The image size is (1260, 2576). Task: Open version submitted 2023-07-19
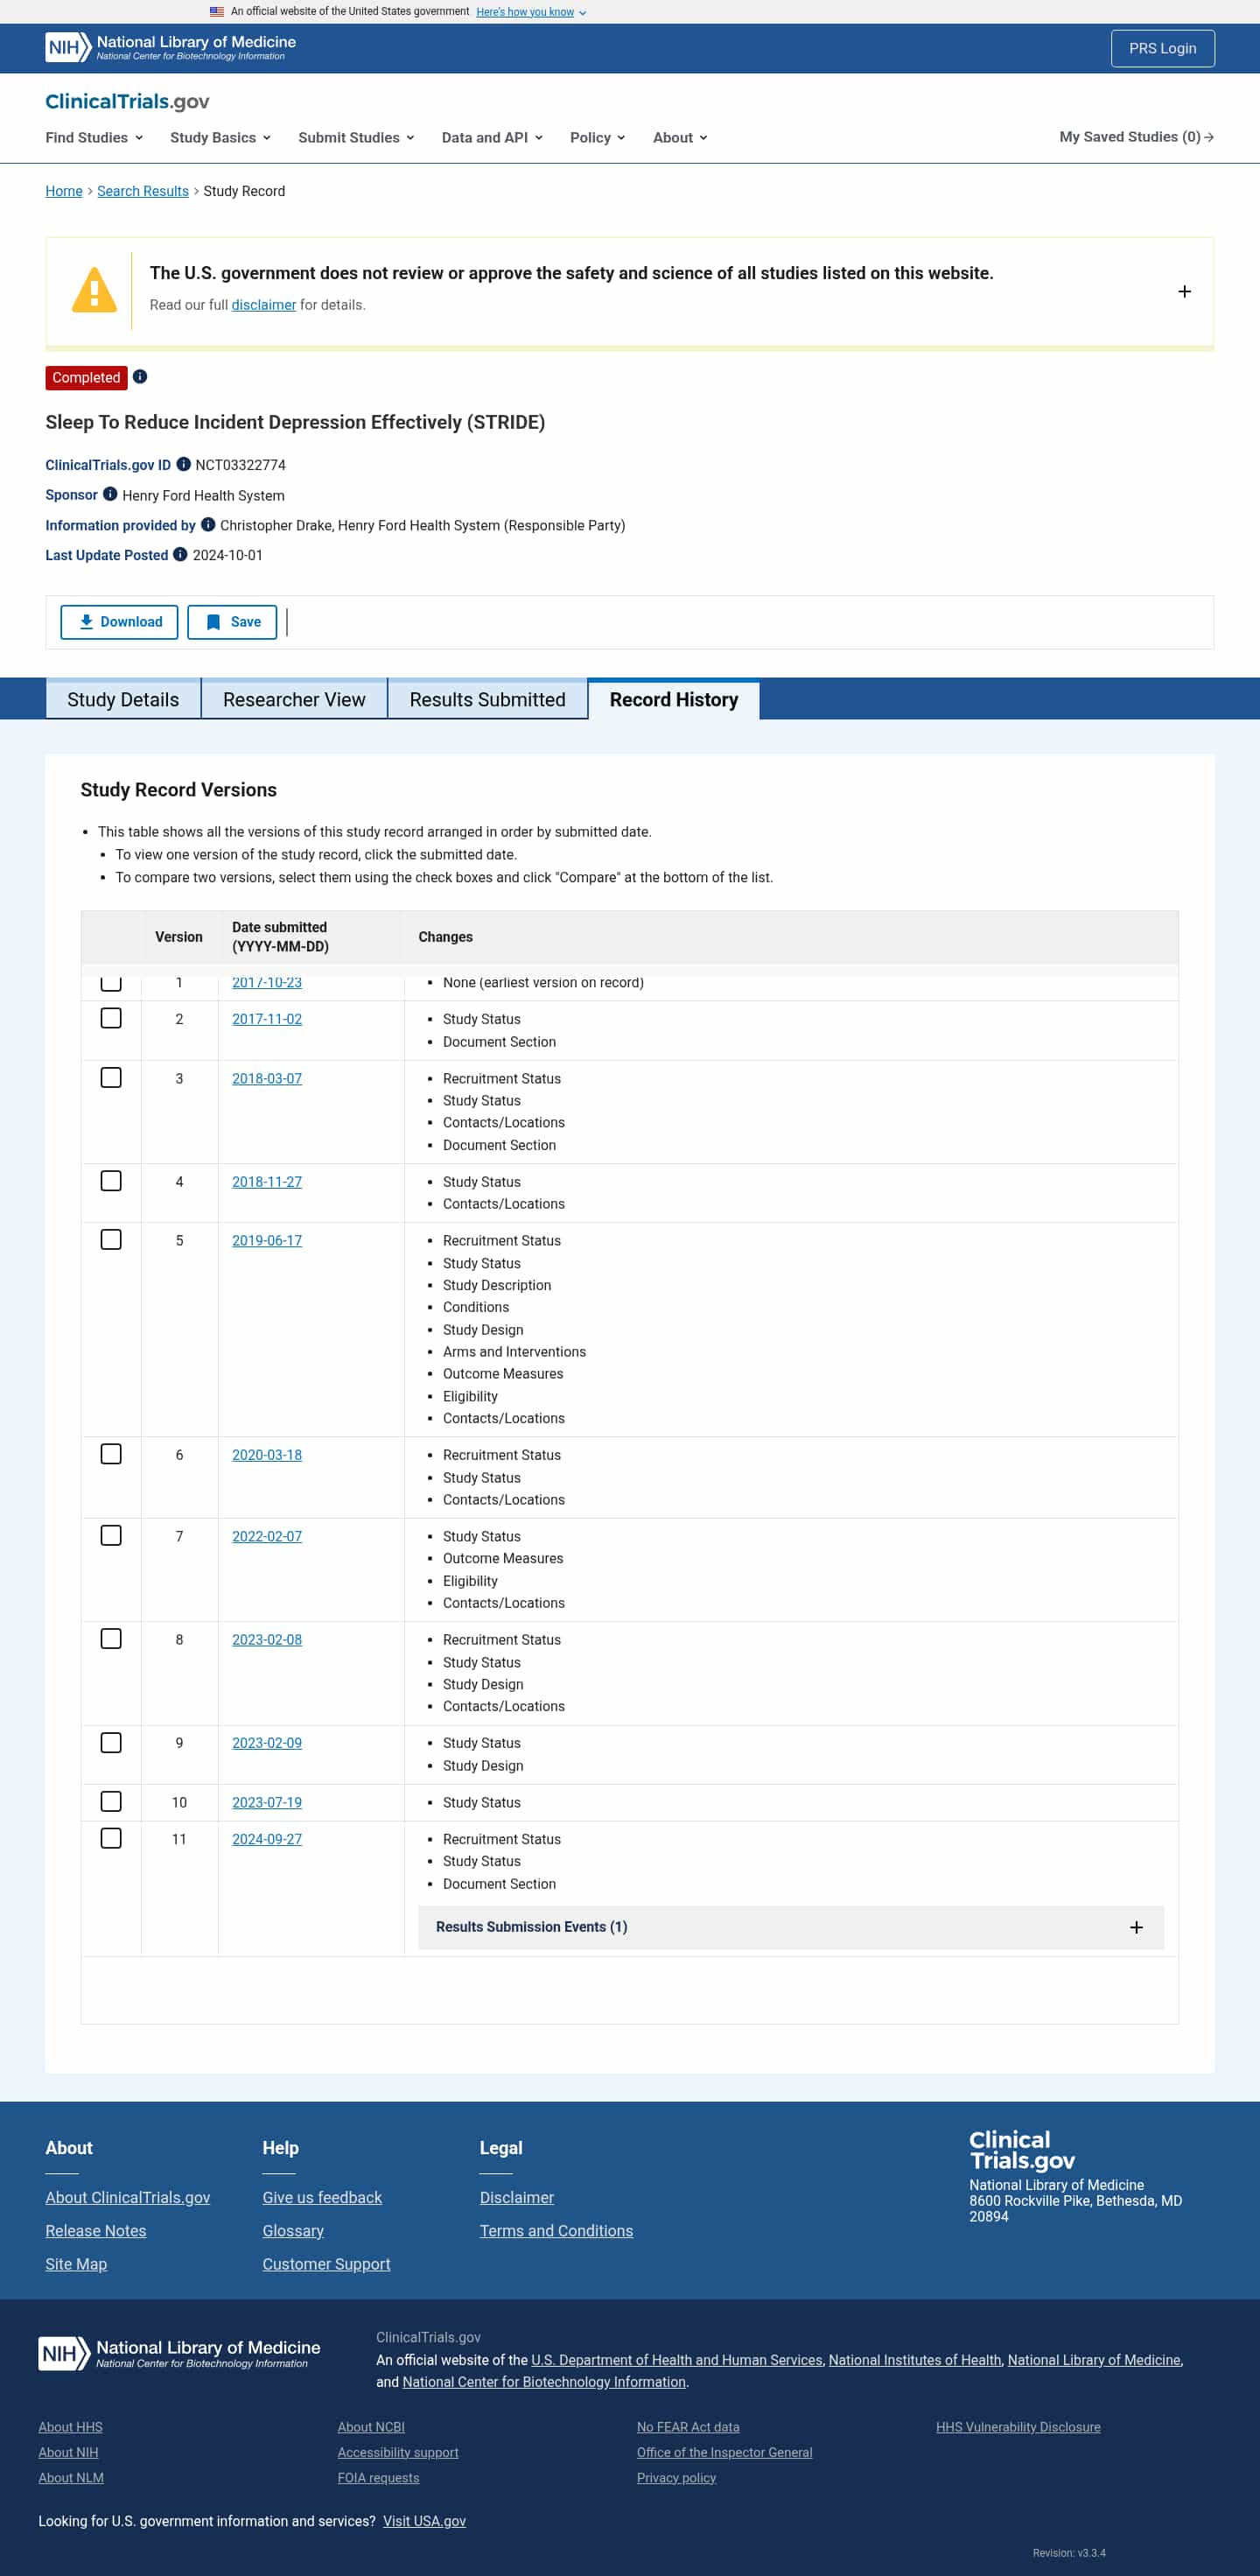(267, 1802)
